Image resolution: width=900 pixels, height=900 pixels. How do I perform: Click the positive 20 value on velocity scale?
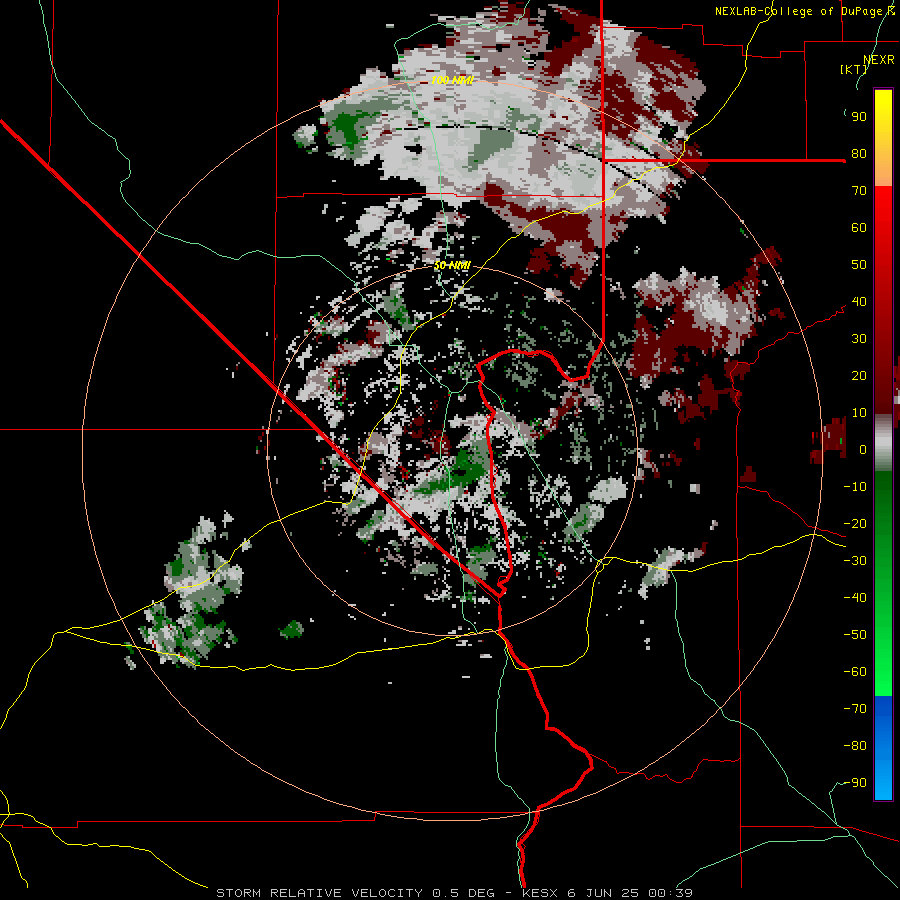pyautogui.click(x=859, y=376)
